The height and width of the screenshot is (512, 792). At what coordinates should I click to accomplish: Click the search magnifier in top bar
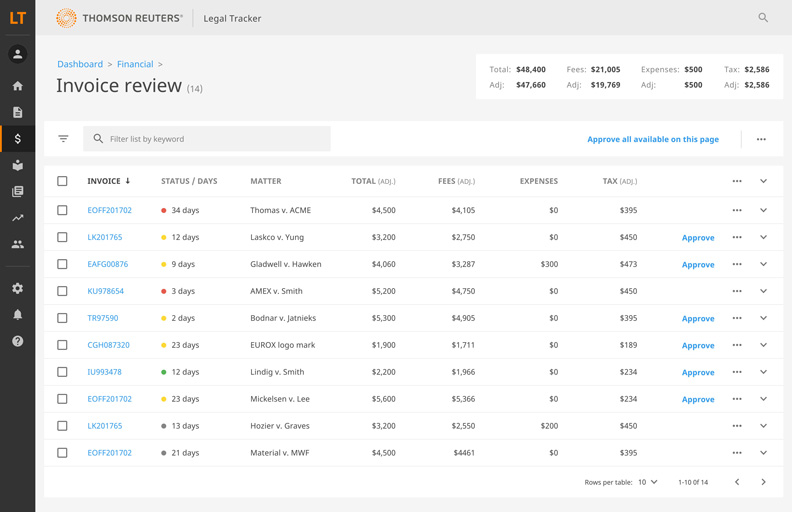763,18
